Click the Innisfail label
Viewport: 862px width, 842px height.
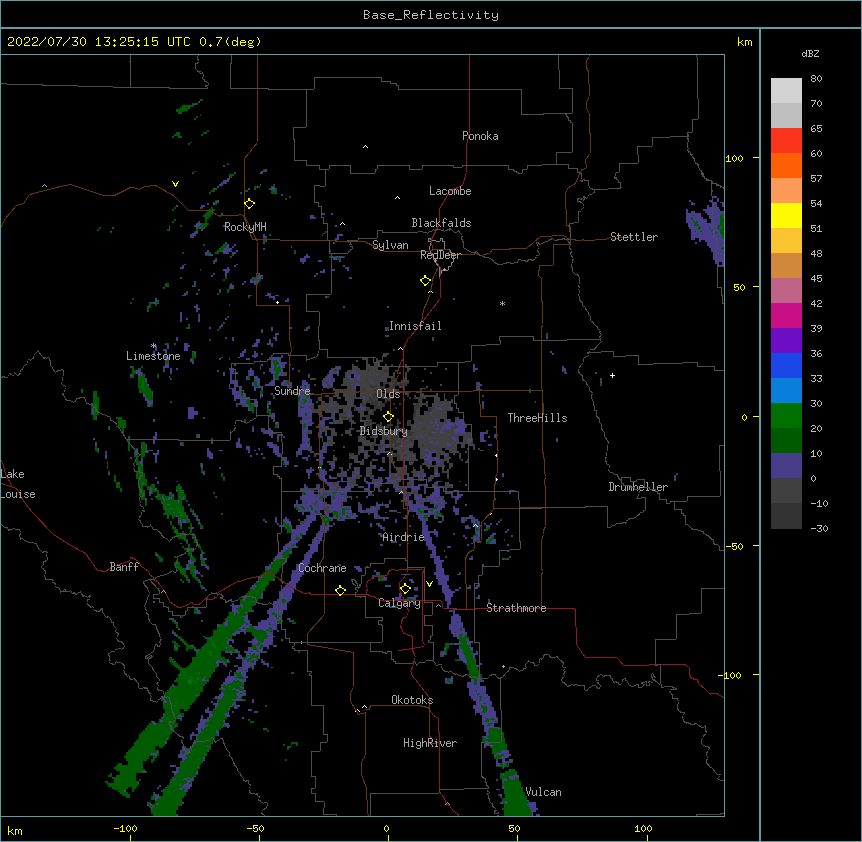tap(415, 326)
